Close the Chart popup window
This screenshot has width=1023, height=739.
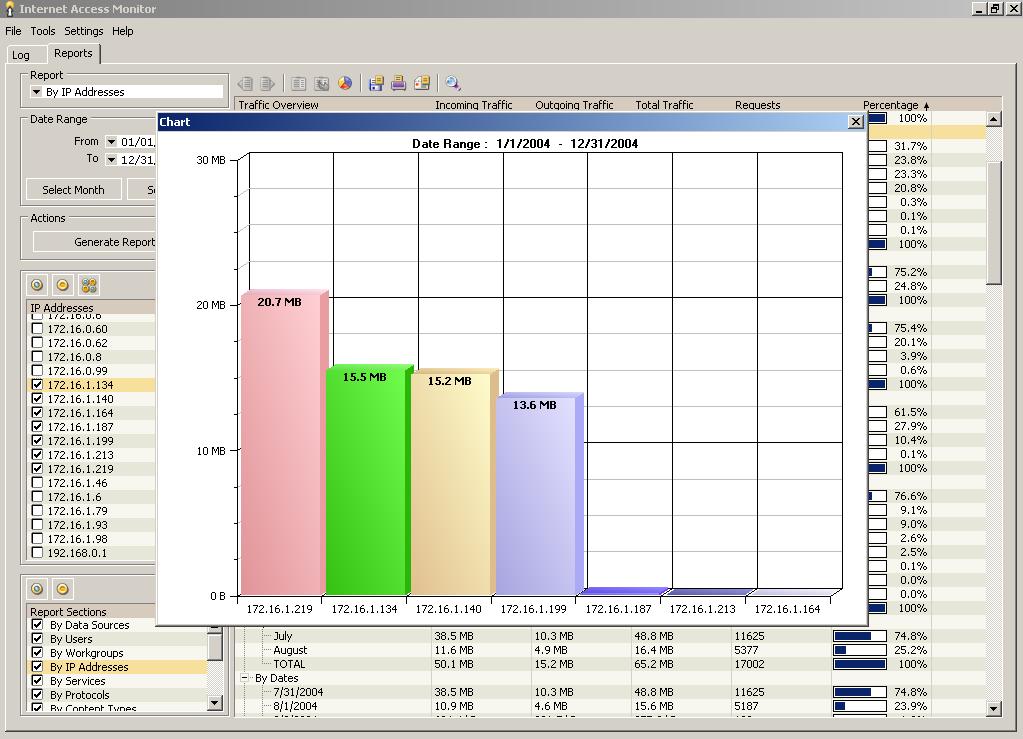click(855, 122)
